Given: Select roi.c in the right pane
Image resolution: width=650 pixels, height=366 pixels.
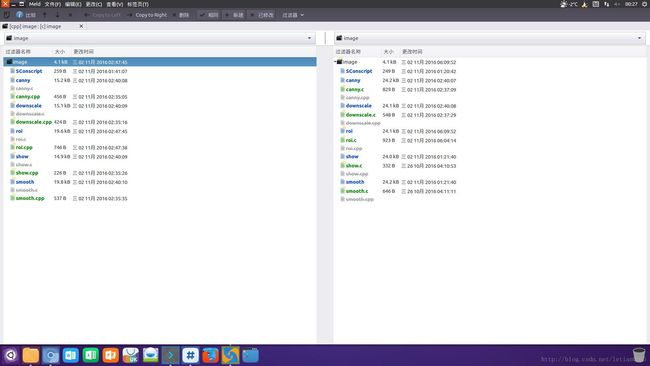Looking at the screenshot, I should [x=351, y=140].
